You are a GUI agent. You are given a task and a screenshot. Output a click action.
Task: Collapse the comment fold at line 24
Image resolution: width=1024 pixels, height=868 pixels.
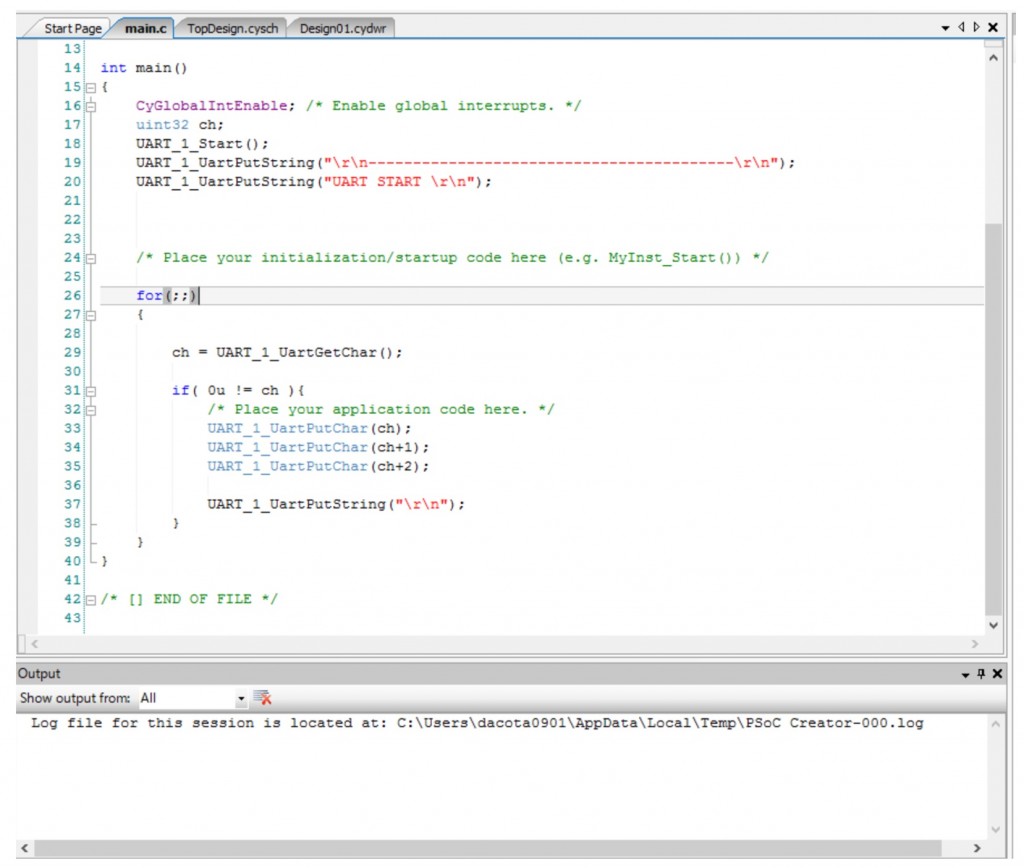pyautogui.click(x=91, y=259)
